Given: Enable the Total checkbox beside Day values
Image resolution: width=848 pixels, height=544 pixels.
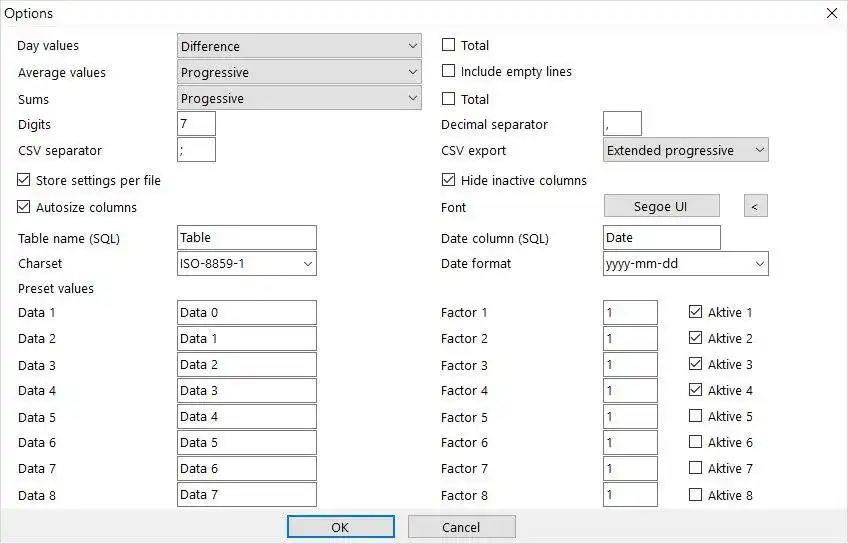Looking at the screenshot, I should pyautogui.click(x=449, y=45).
